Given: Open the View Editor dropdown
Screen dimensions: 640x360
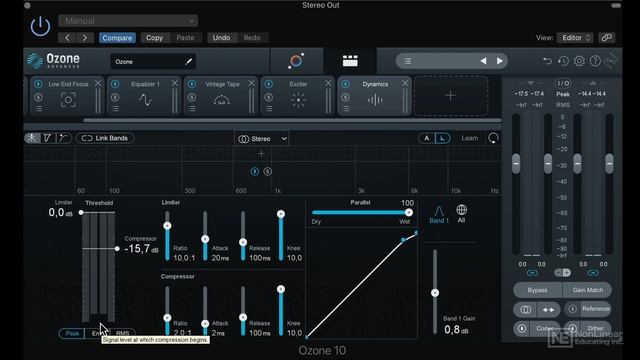Looking at the screenshot, I should click(x=575, y=38).
